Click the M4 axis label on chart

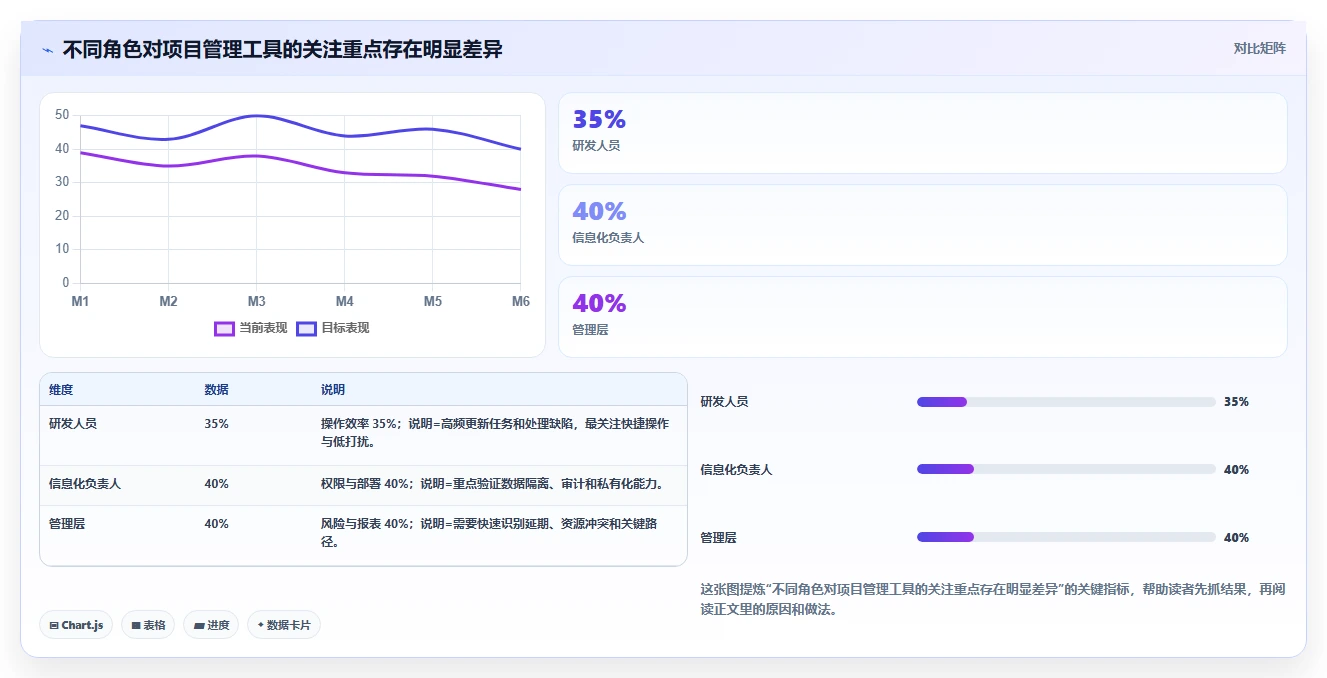(344, 301)
